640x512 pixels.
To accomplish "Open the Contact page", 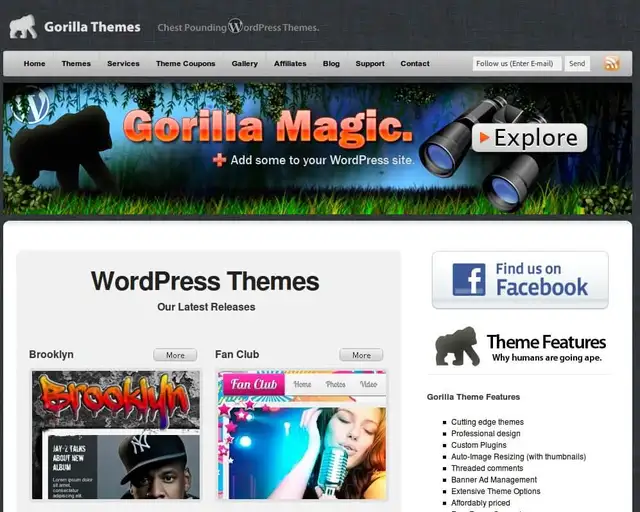I will pyautogui.click(x=415, y=64).
